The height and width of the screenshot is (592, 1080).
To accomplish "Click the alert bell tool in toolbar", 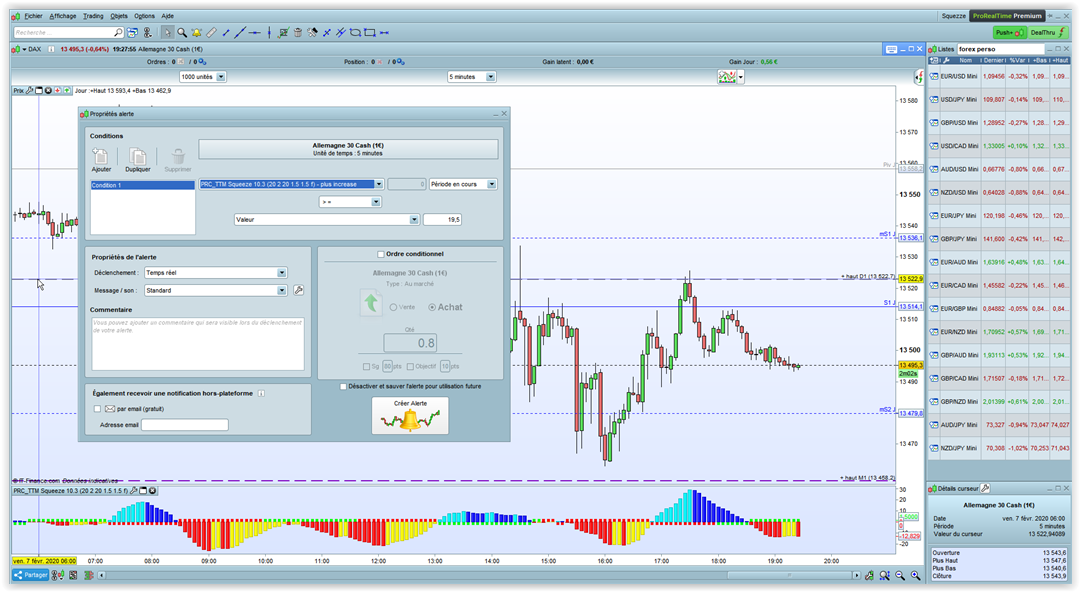I will pos(197,32).
